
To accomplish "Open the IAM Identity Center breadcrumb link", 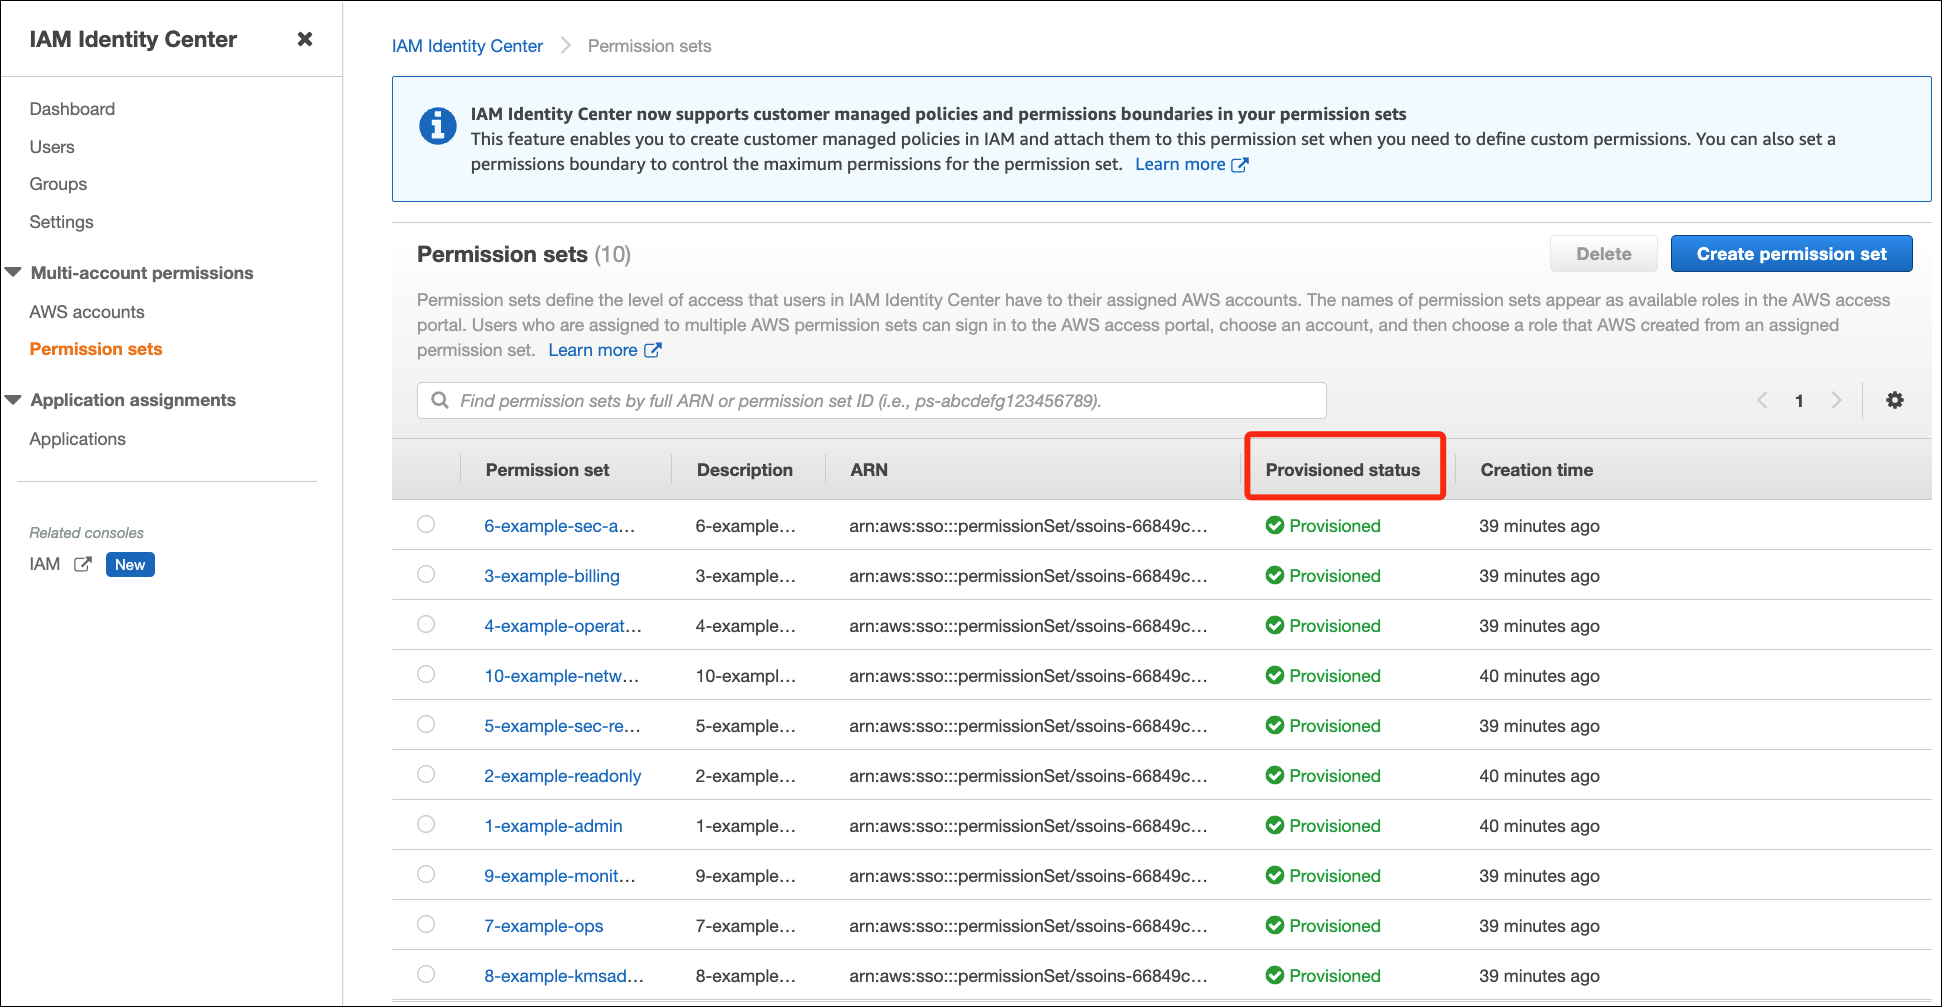I will [467, 46].
